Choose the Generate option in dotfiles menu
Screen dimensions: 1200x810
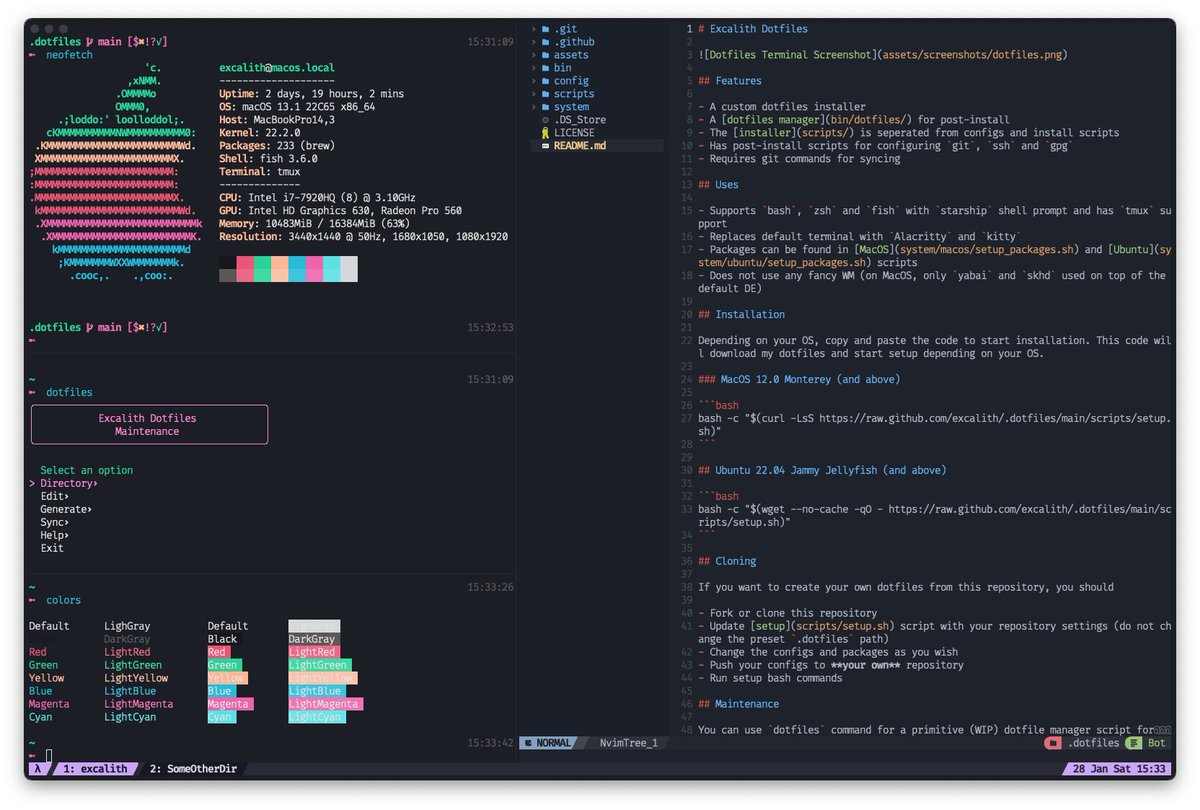(66, 509)
